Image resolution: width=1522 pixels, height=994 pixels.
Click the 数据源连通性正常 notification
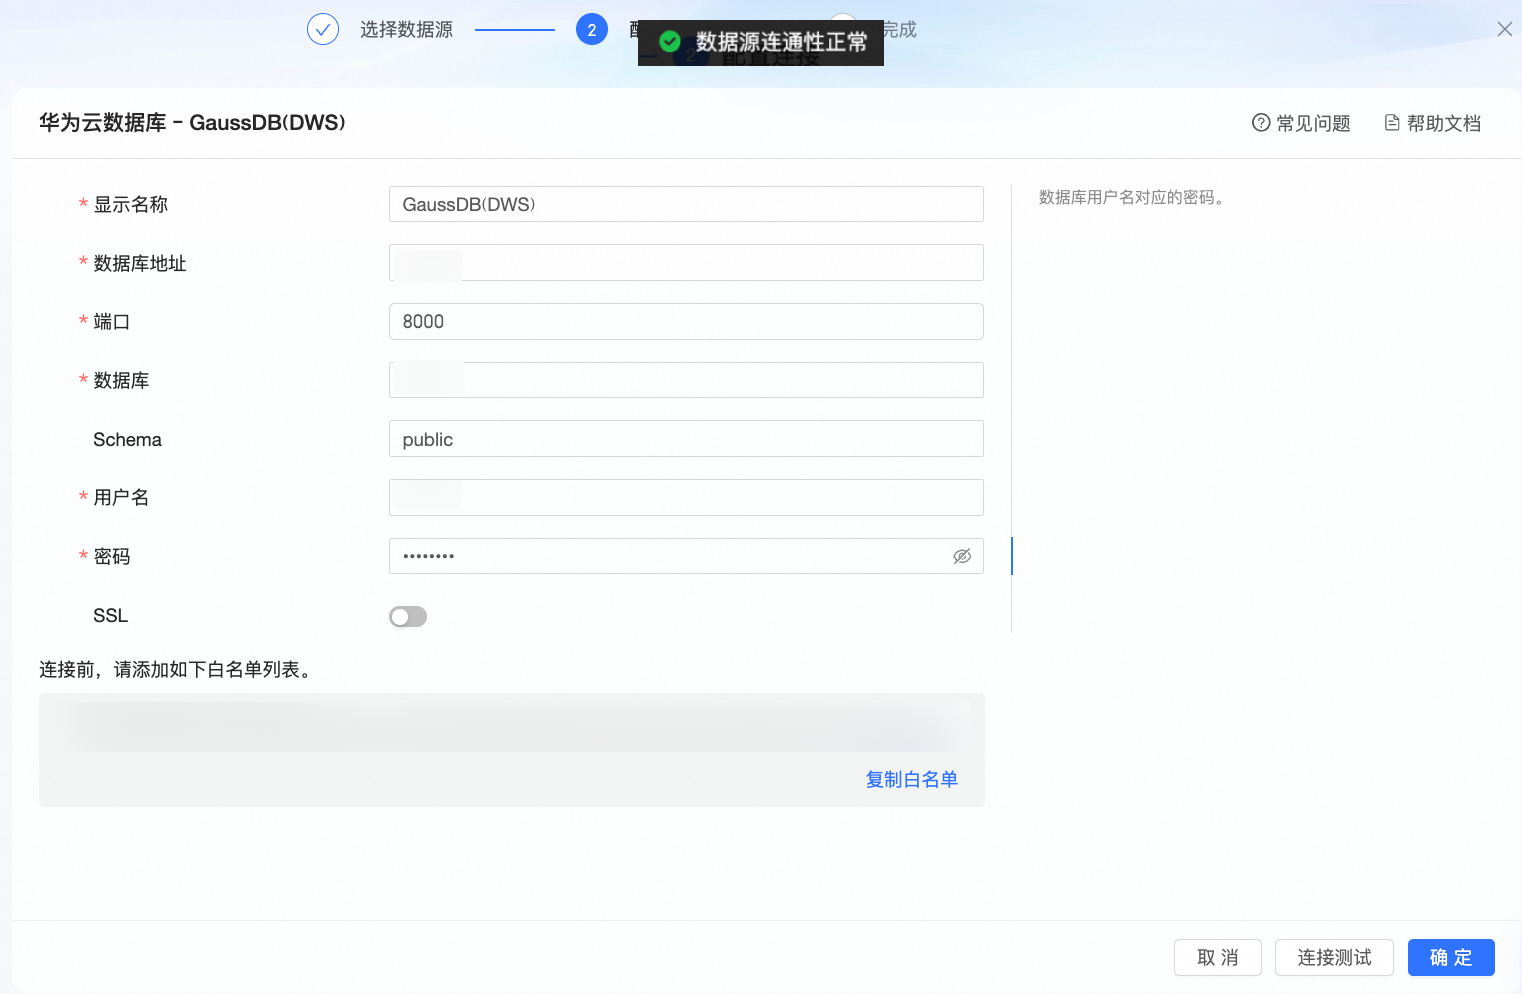point(761,42)
